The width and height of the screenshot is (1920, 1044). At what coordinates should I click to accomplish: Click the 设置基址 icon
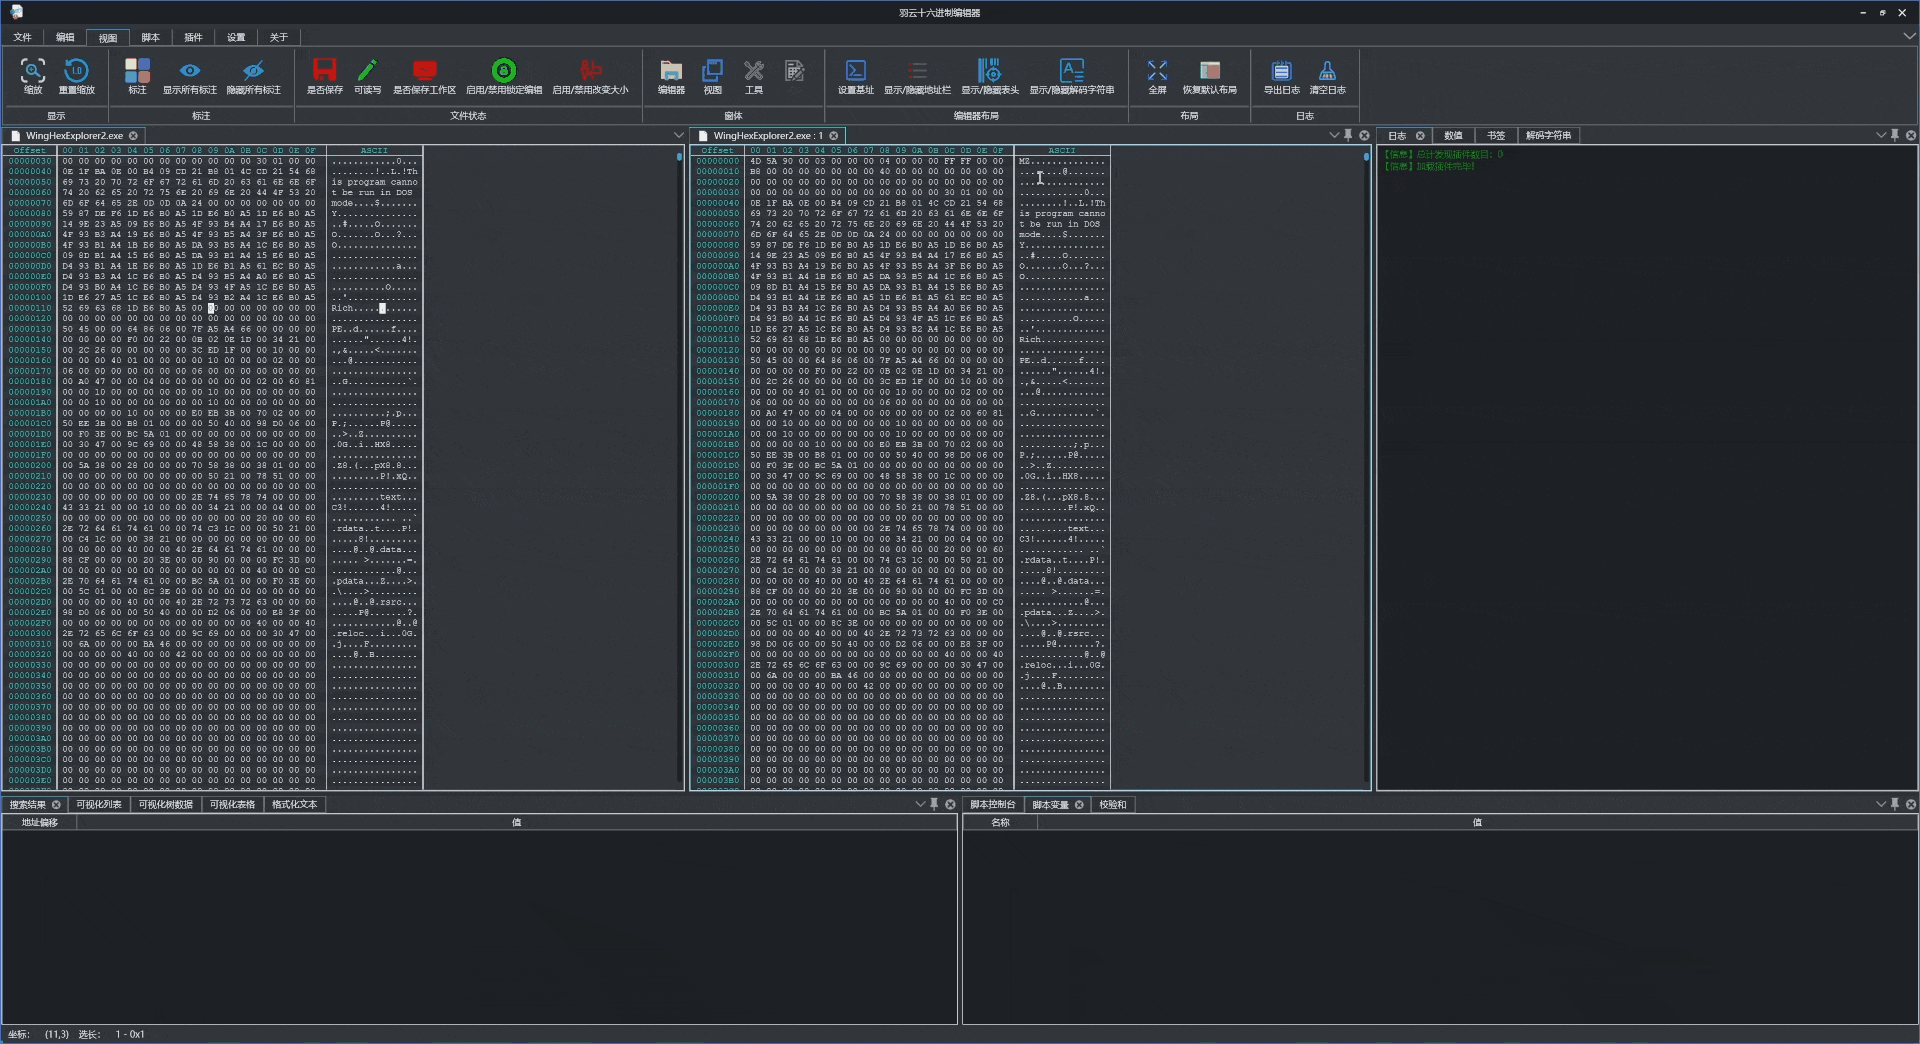click(x=856, y=71)
